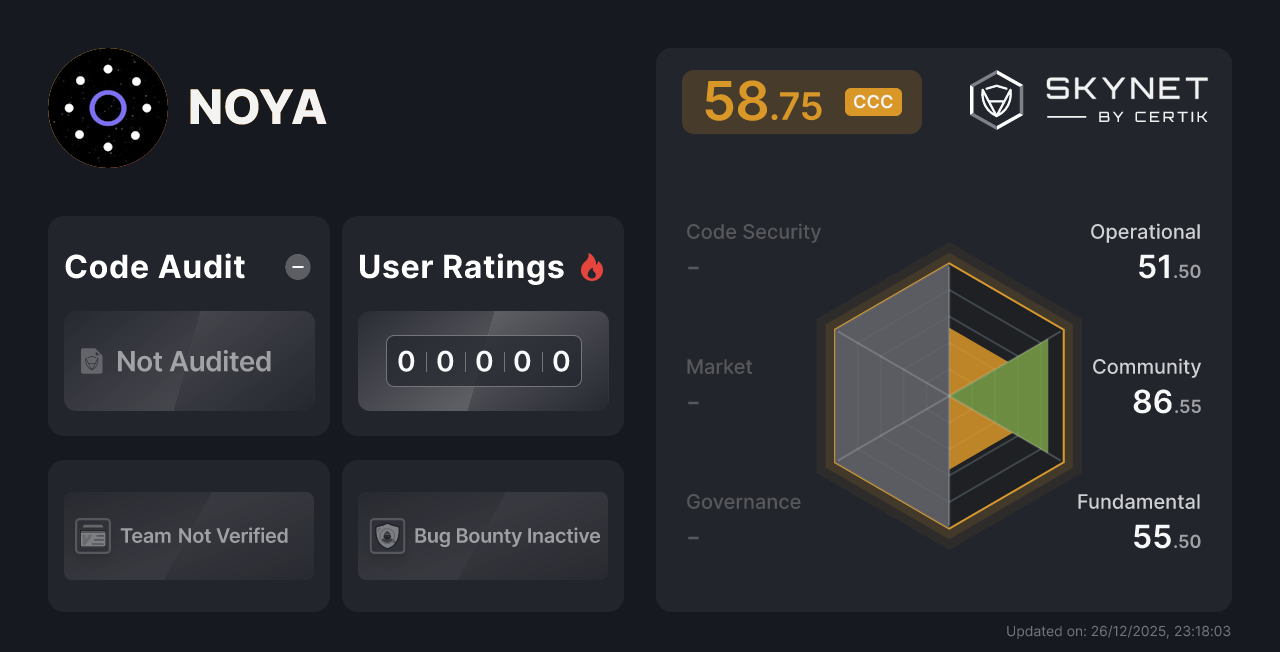
Task: Toggle the Not Audited status indicator
Action: pos(189,362)
